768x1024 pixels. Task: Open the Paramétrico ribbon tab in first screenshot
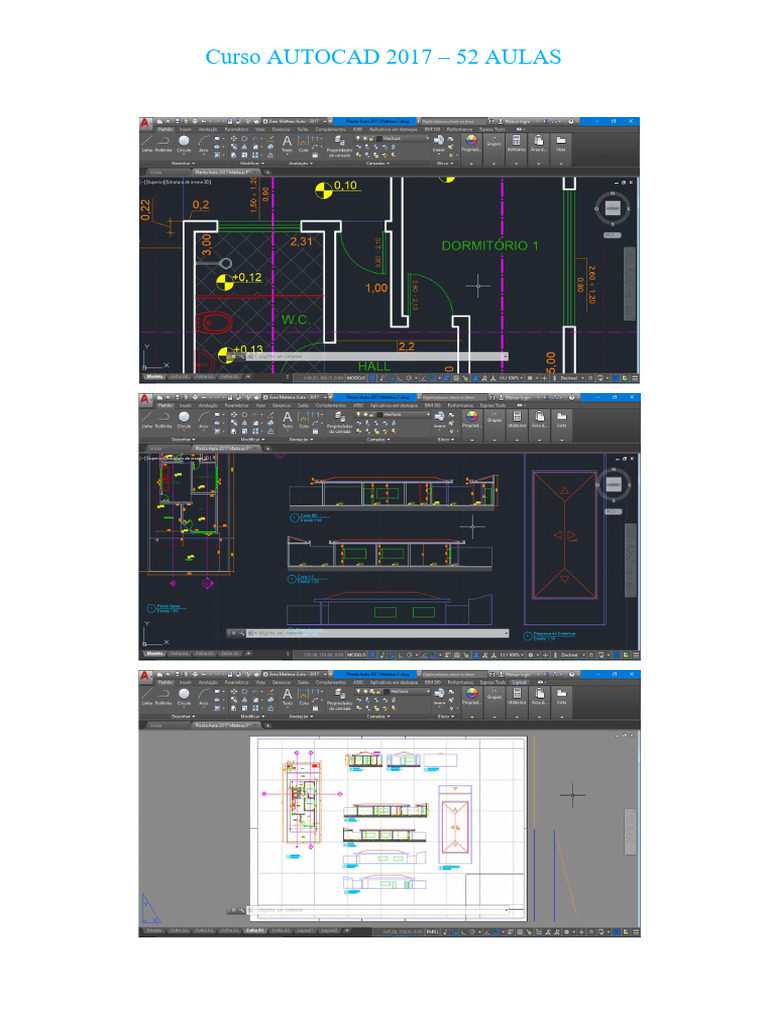pos(236,129)
